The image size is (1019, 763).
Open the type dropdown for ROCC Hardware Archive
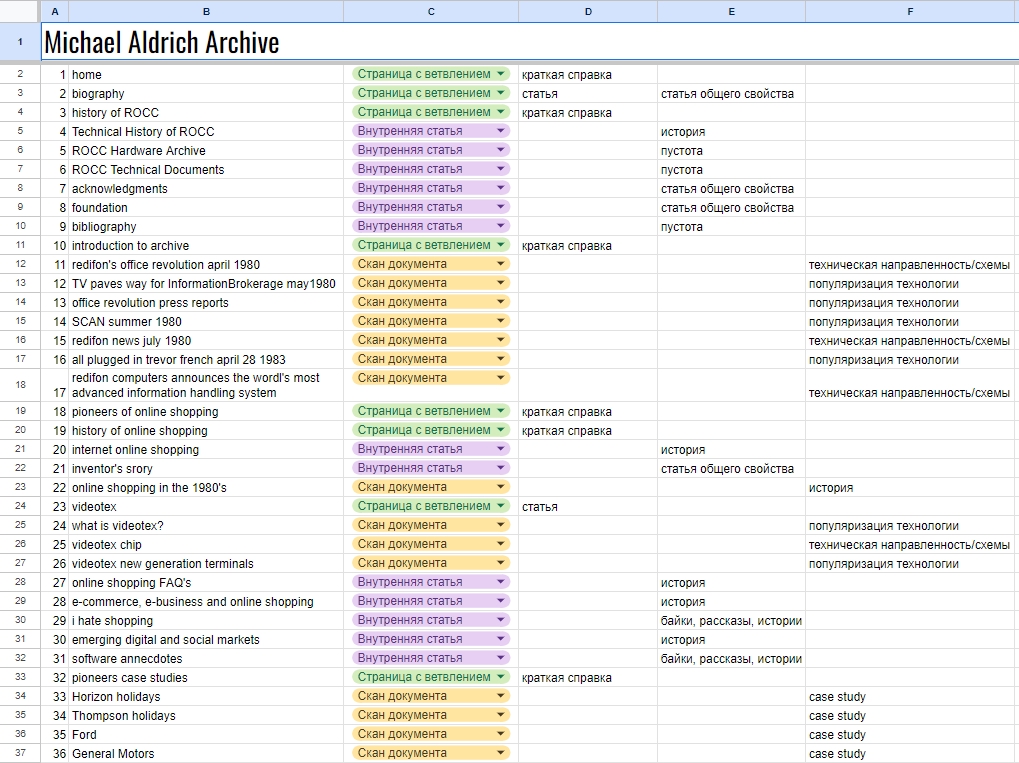[x=500, y=149]
